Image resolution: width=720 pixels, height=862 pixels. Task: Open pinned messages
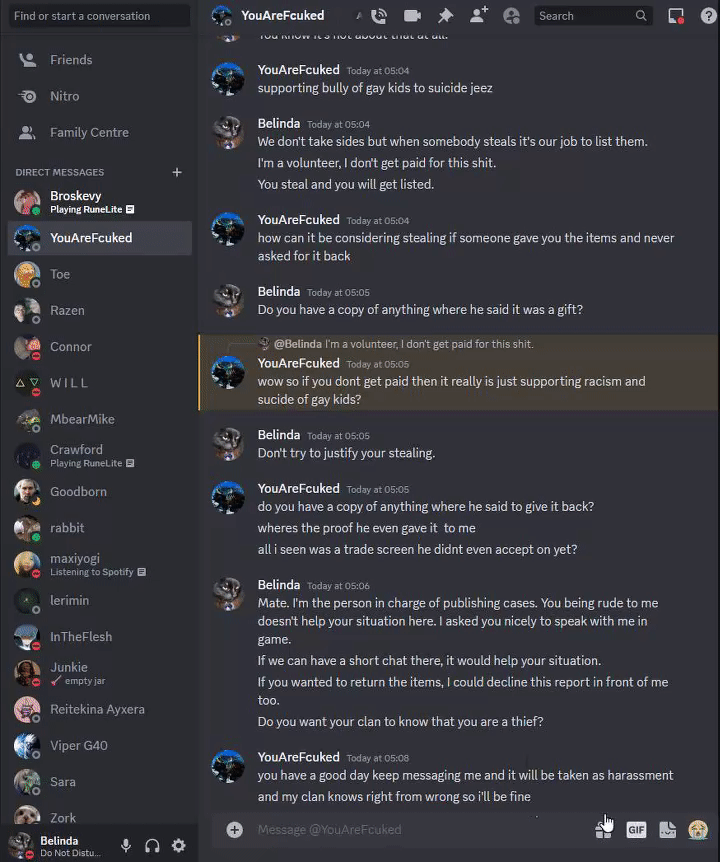click(x=445, y=16)
